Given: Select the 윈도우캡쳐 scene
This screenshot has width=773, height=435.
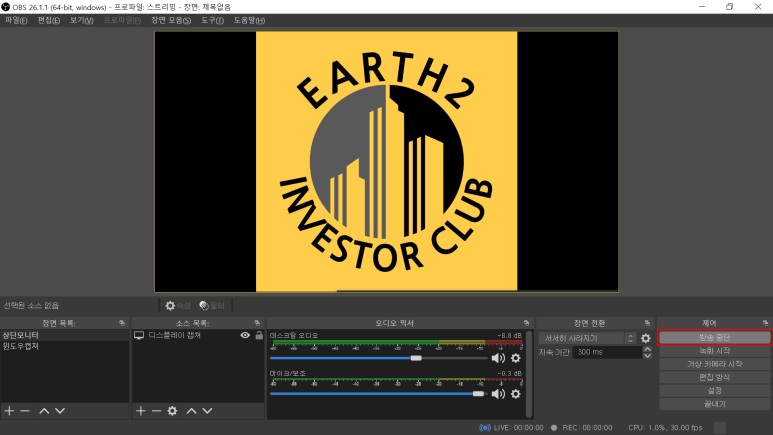Looking at the screenshot, I should tap(64, 346).
